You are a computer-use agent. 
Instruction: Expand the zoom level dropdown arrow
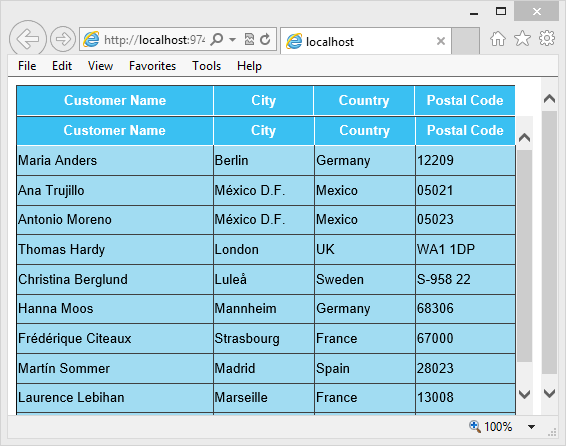click(531, 427)
